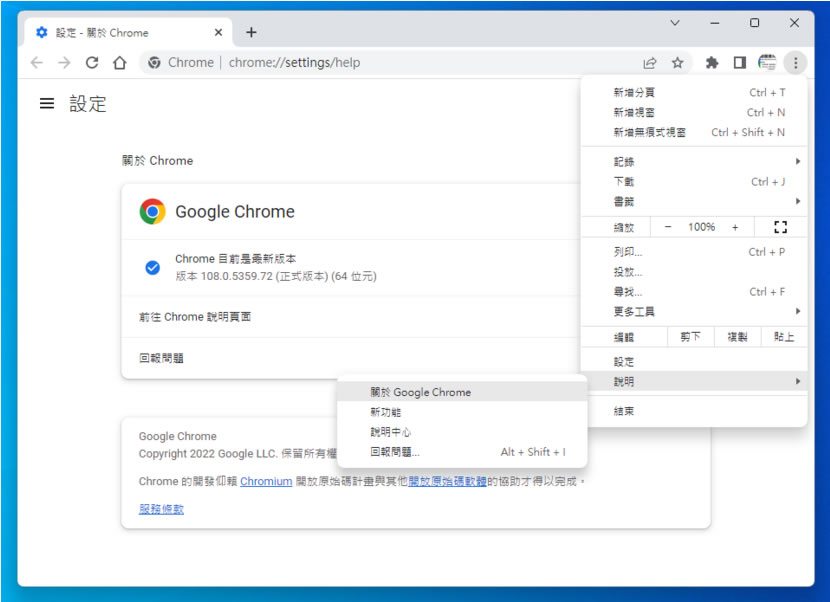Choose 新增無痕式視窗 menu item
The height and width of the screenshot is (602, 830).
tap(694, 132)
